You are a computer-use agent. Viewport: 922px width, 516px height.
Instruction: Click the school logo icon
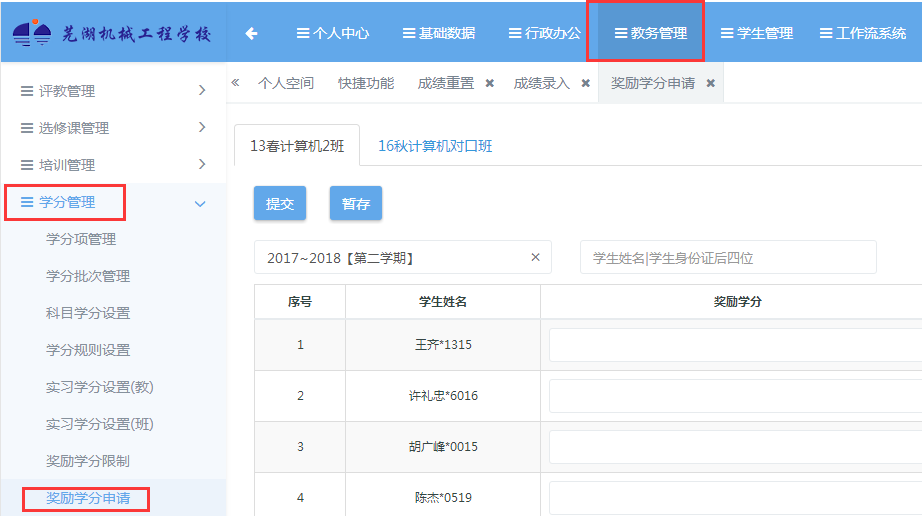point(33,34)
